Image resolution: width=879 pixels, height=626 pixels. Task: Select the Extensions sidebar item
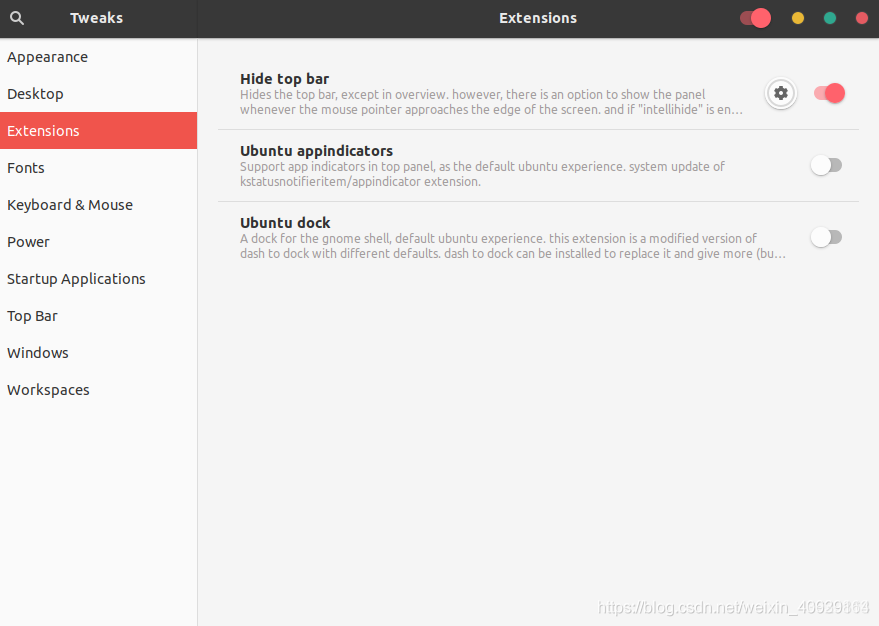pos(99,131)
